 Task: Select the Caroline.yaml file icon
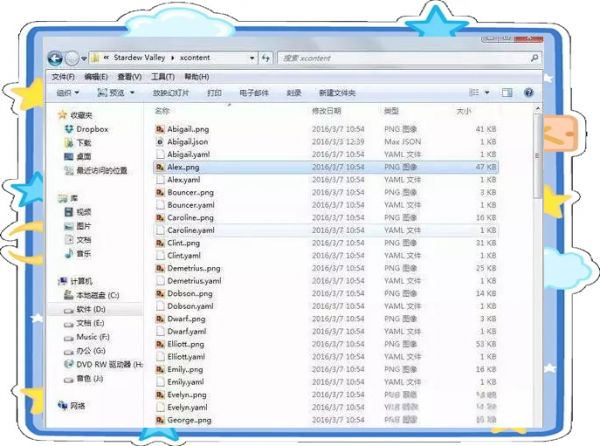pyautogui.click(x=160, y=230)
